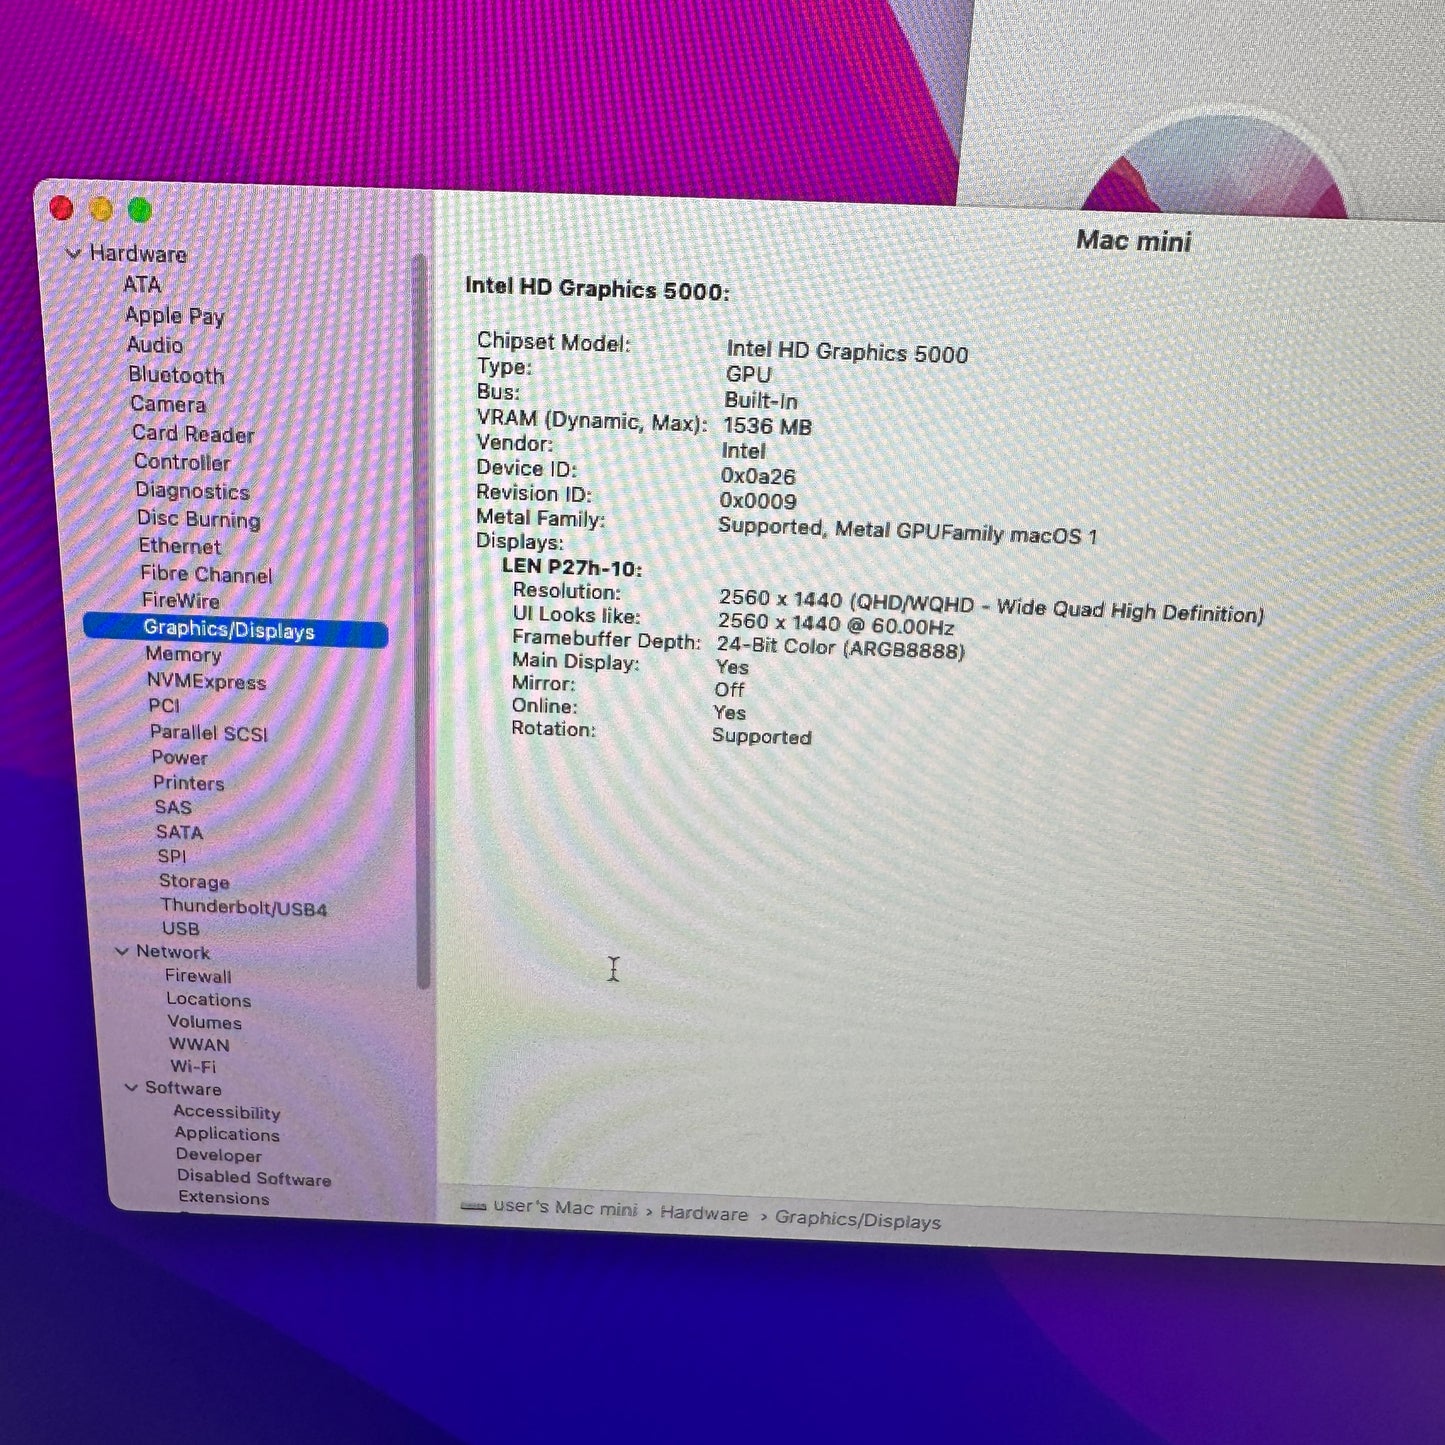Zoom window with the green button
Viewport: 1445px width, 1445px height.
tap(140, 210)
